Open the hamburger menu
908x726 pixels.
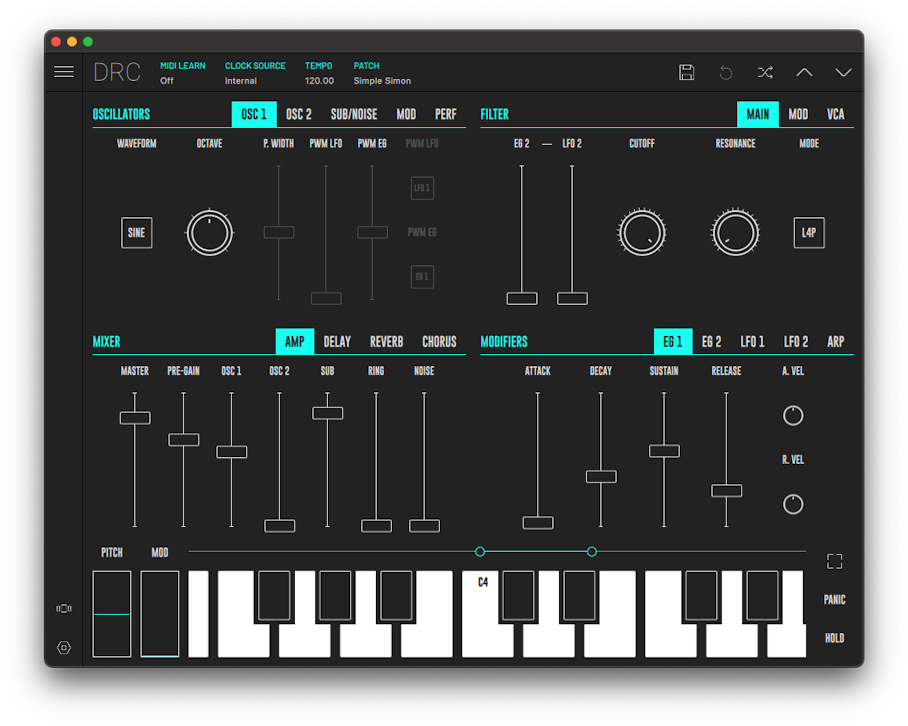point(64,72)
